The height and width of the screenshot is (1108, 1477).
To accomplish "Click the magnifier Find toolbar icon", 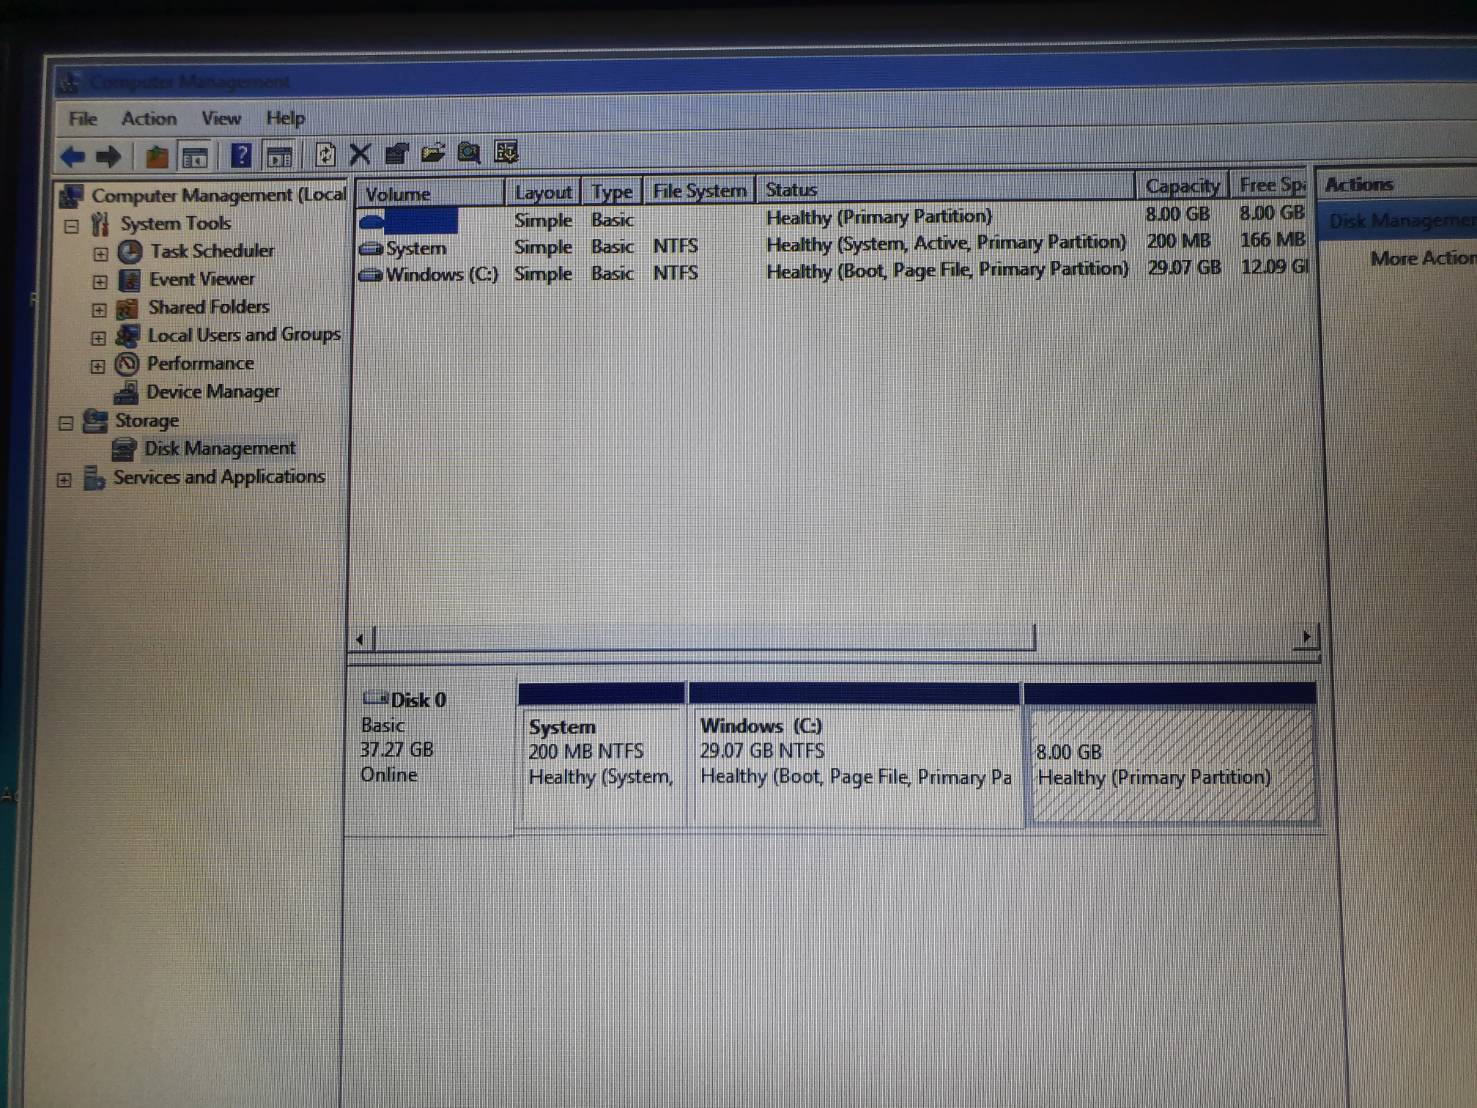I will click(468, 152).
